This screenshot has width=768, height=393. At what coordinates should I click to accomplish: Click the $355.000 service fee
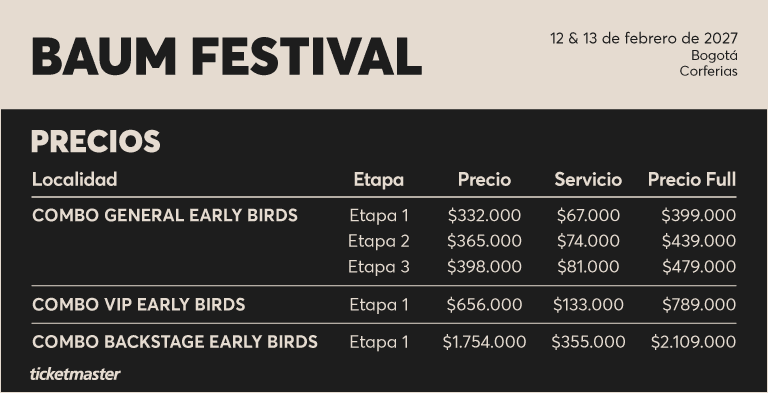588,342
